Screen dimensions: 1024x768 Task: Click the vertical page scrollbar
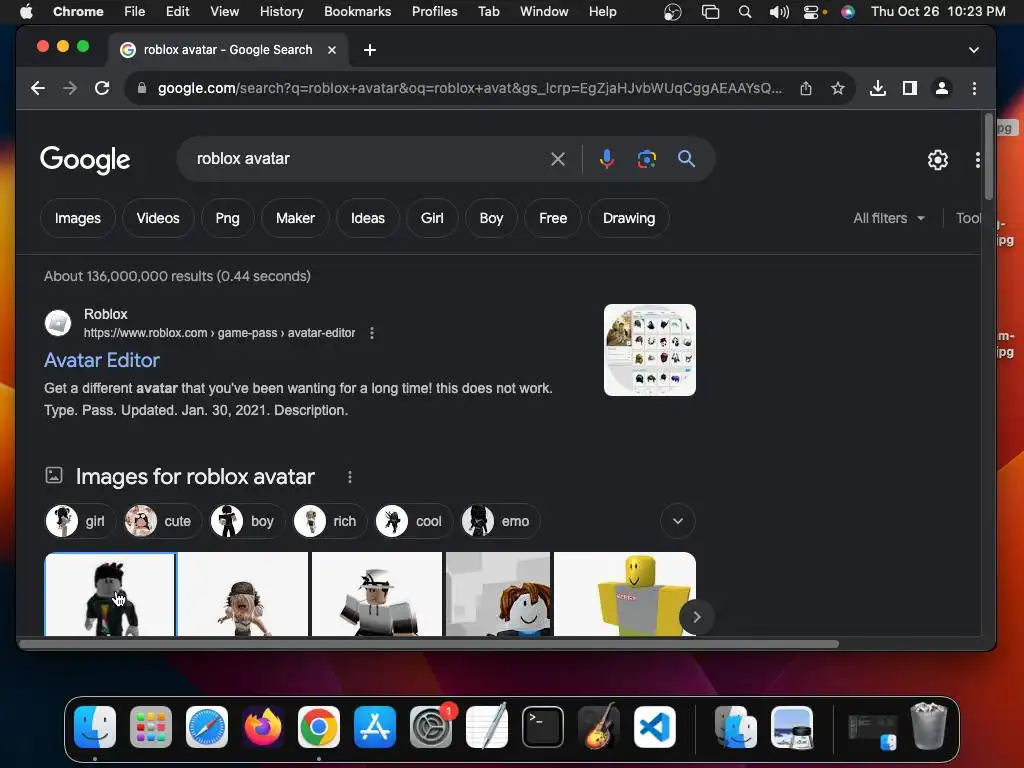[x=989, y=157]
